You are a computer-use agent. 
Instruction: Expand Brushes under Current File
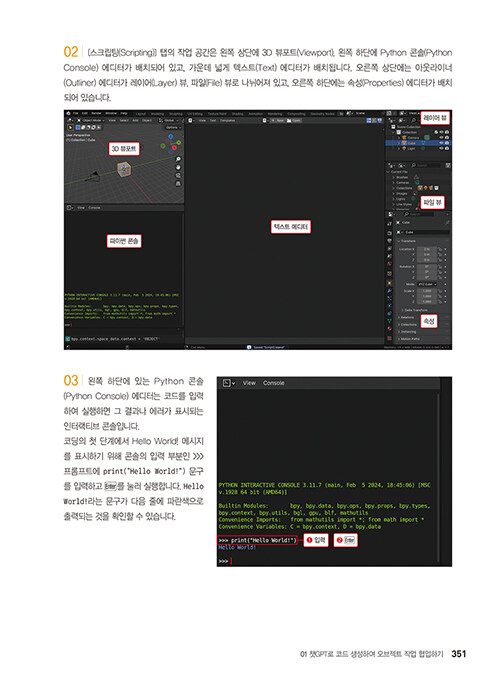point(394,178)
